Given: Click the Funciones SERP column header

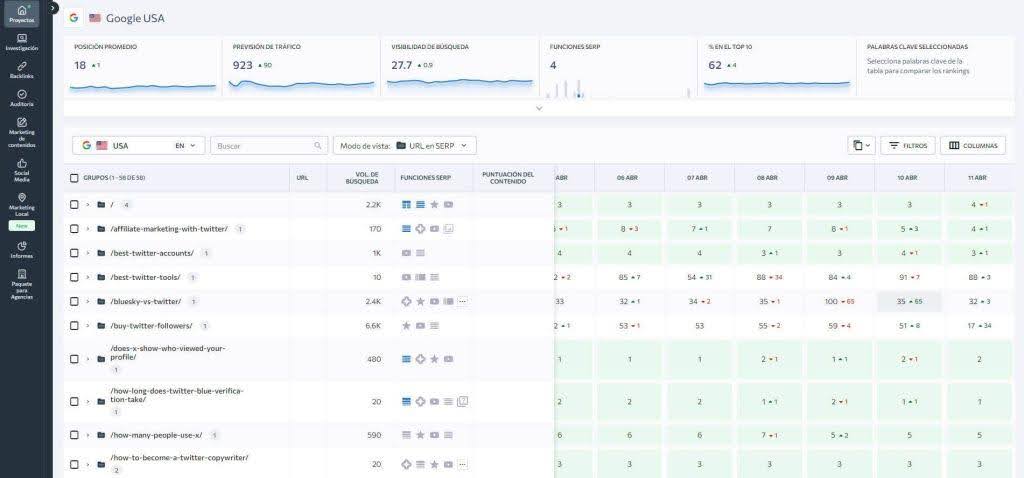Looking at the screenshot, I should click(x=425, y=178).
